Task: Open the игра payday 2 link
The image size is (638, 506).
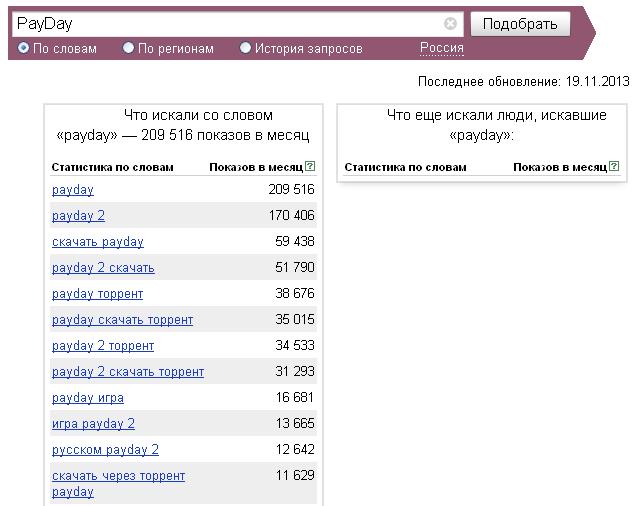Action: coord(93,424)
